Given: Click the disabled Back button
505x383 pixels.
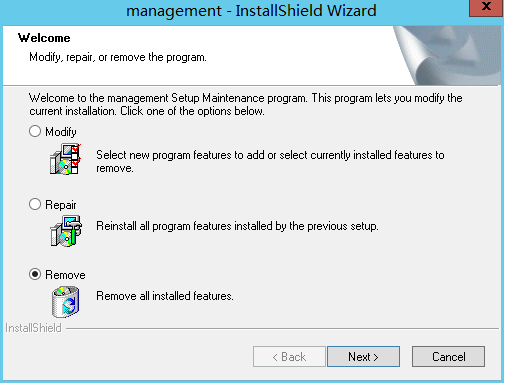Looking at the screenshot, I should [289, 357].
